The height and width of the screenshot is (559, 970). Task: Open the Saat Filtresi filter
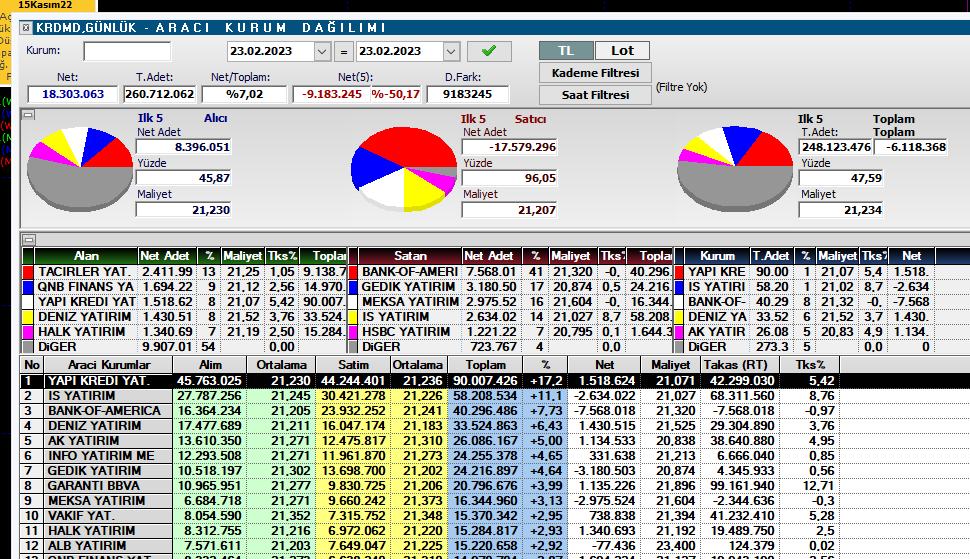595,95
